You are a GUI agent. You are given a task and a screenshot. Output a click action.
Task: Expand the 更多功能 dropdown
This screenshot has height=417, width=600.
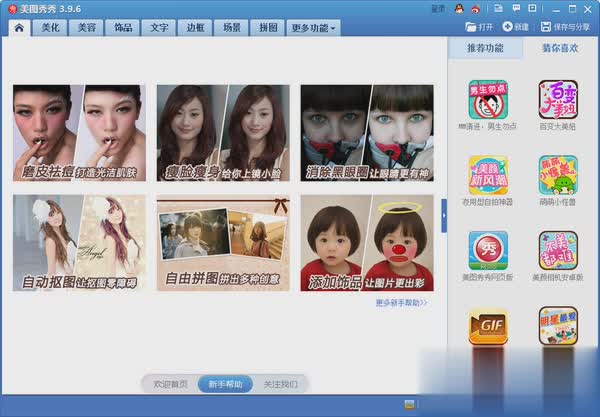(x=313, y=28)
